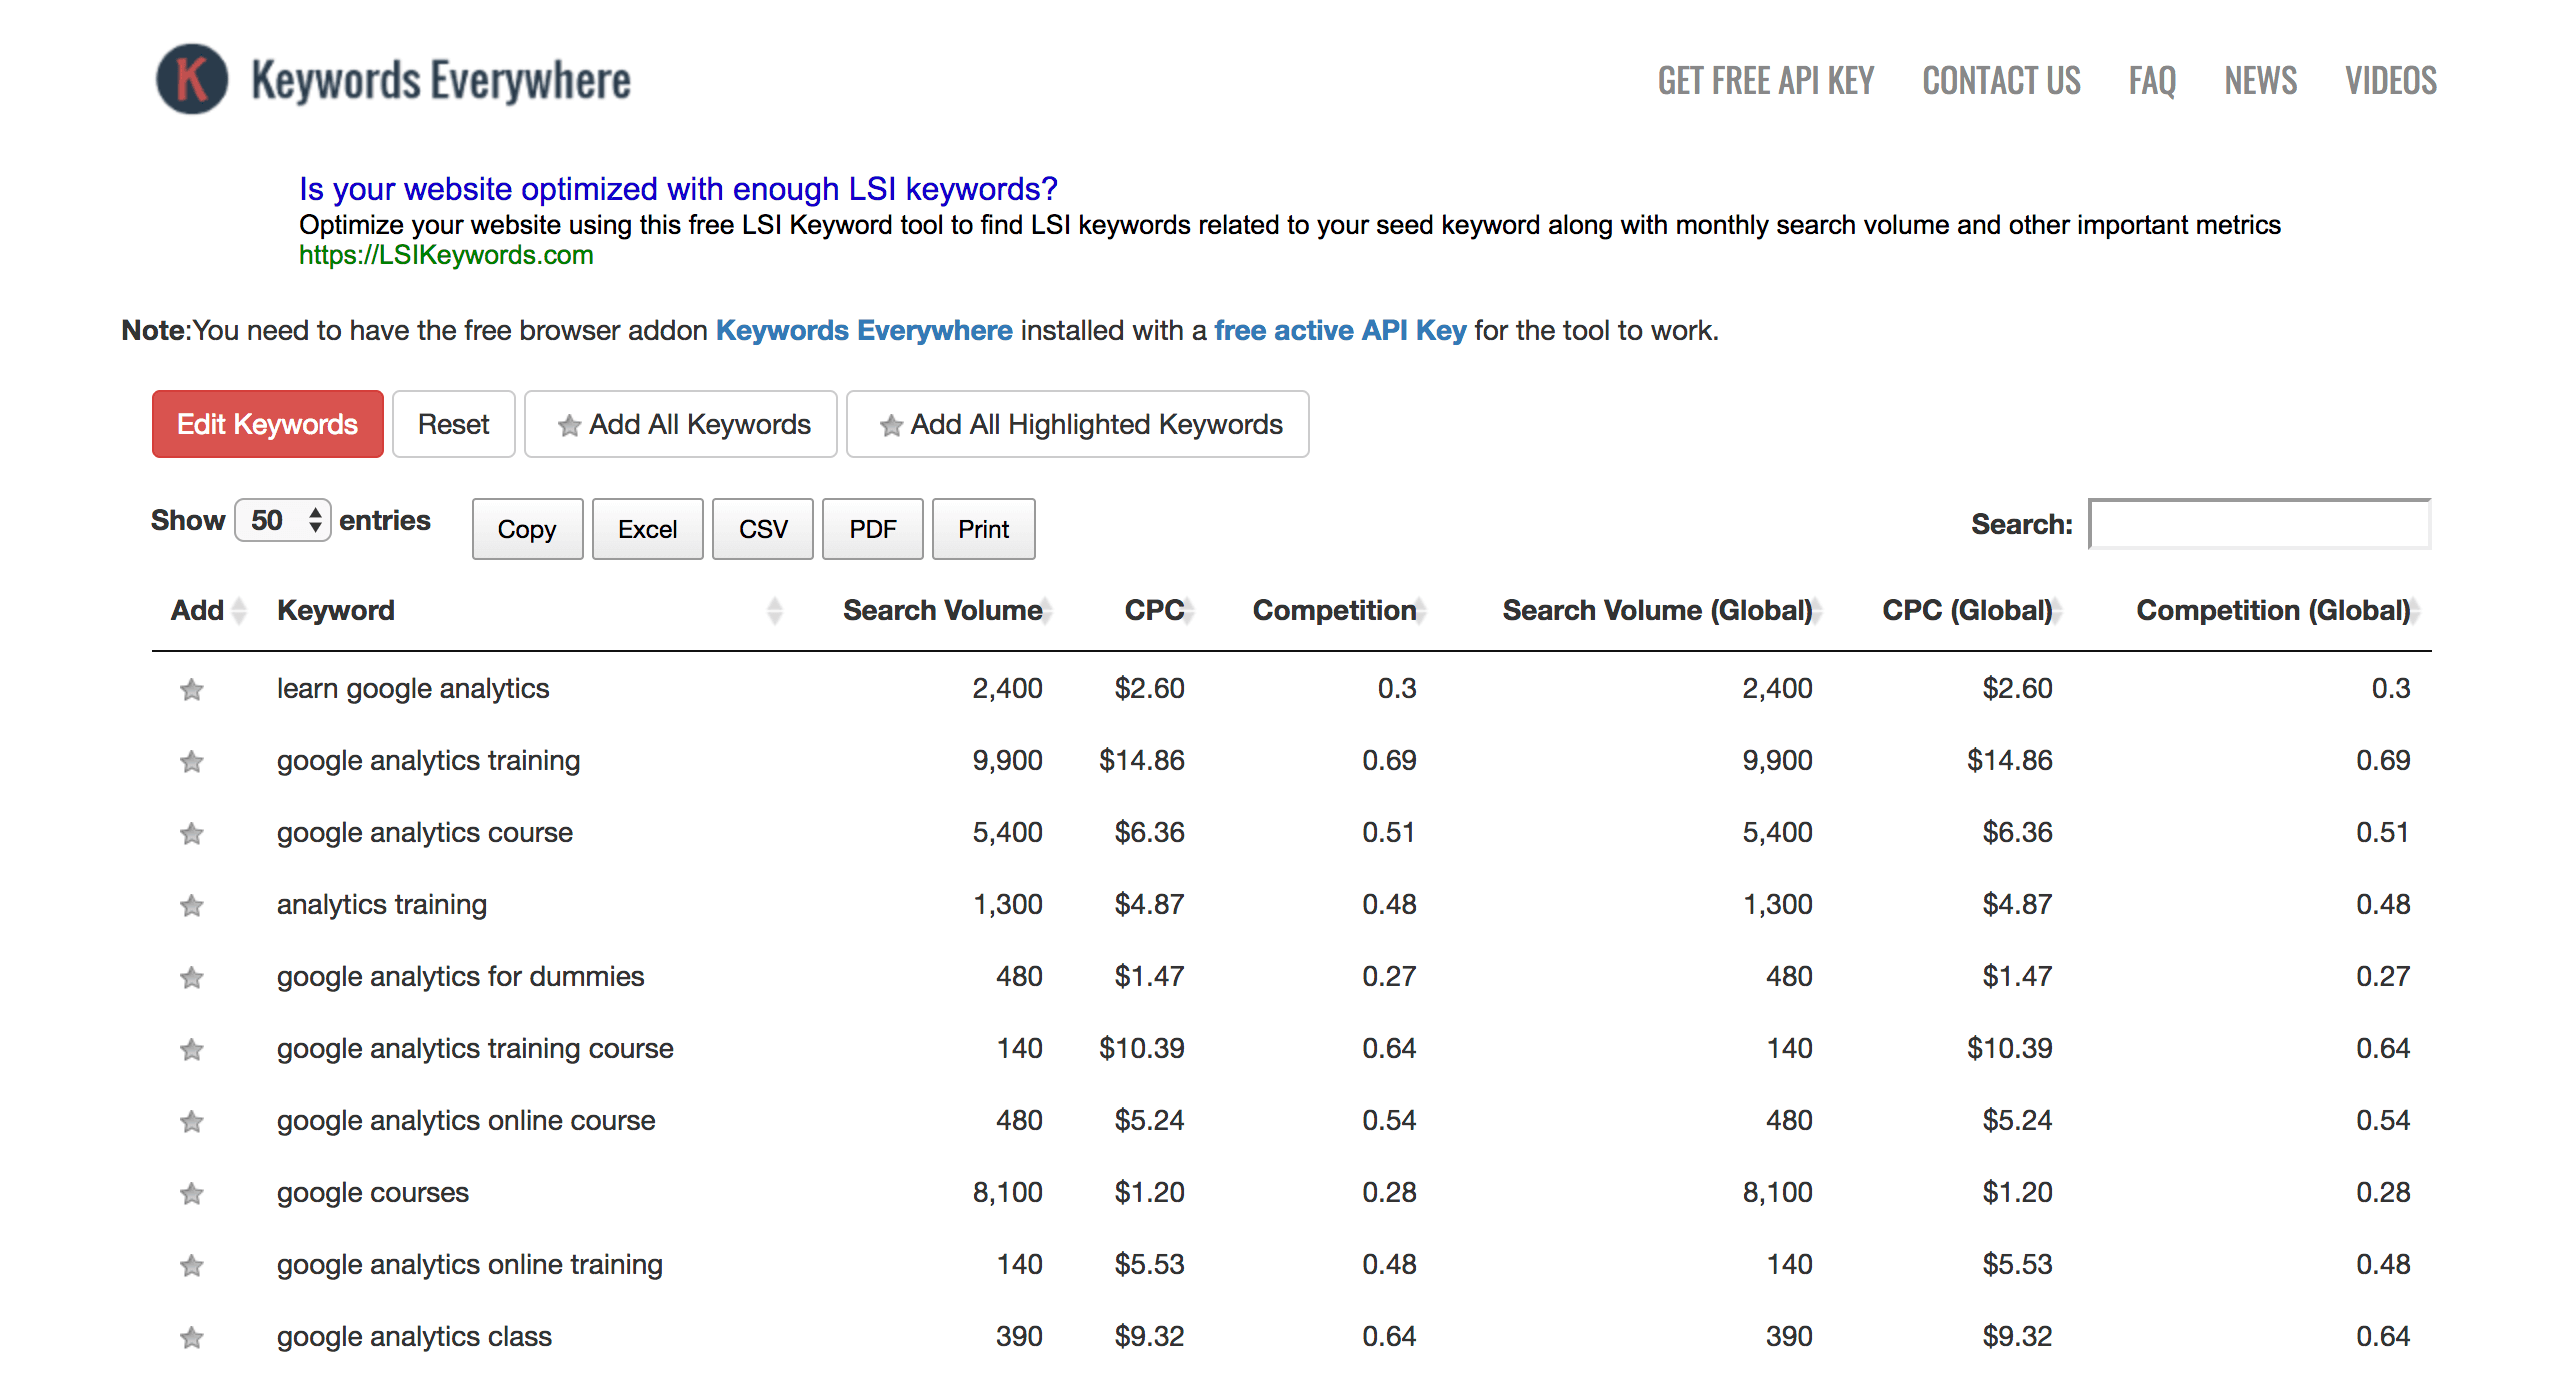Export table to Excel
2560x1386 pixels.
point(647,529)
